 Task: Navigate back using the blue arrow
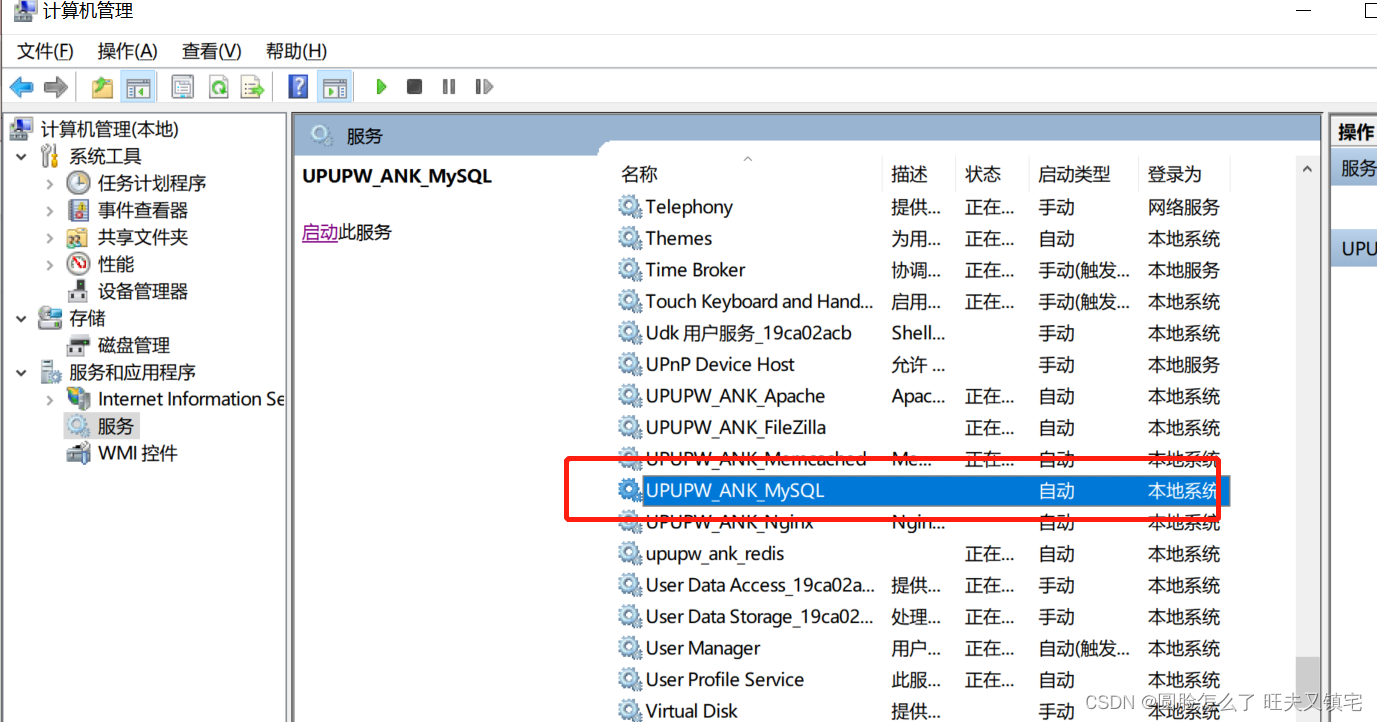coord(21,87)
